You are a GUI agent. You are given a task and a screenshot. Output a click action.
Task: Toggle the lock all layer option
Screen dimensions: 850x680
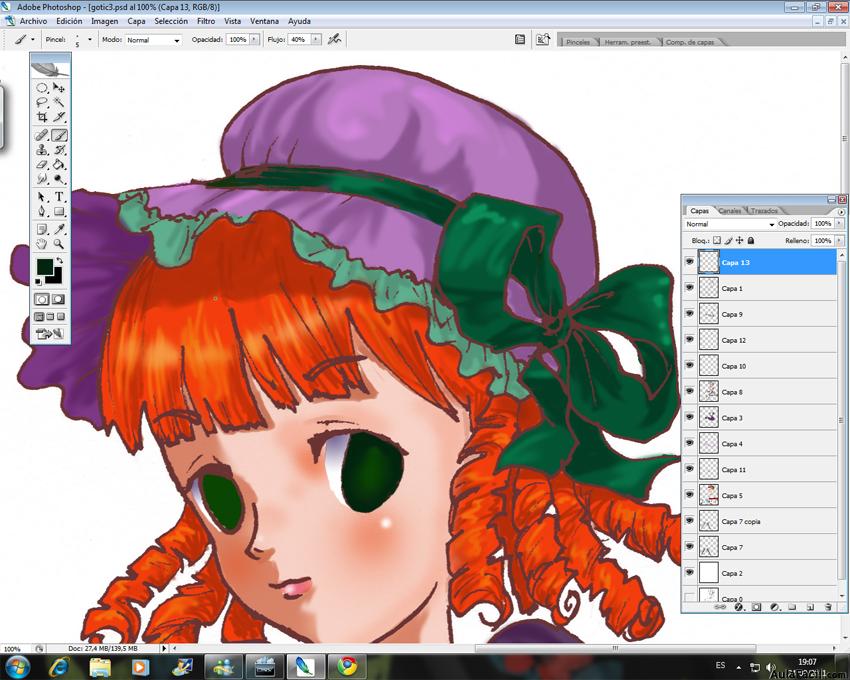pyautogui.click(x=751, y=240)
